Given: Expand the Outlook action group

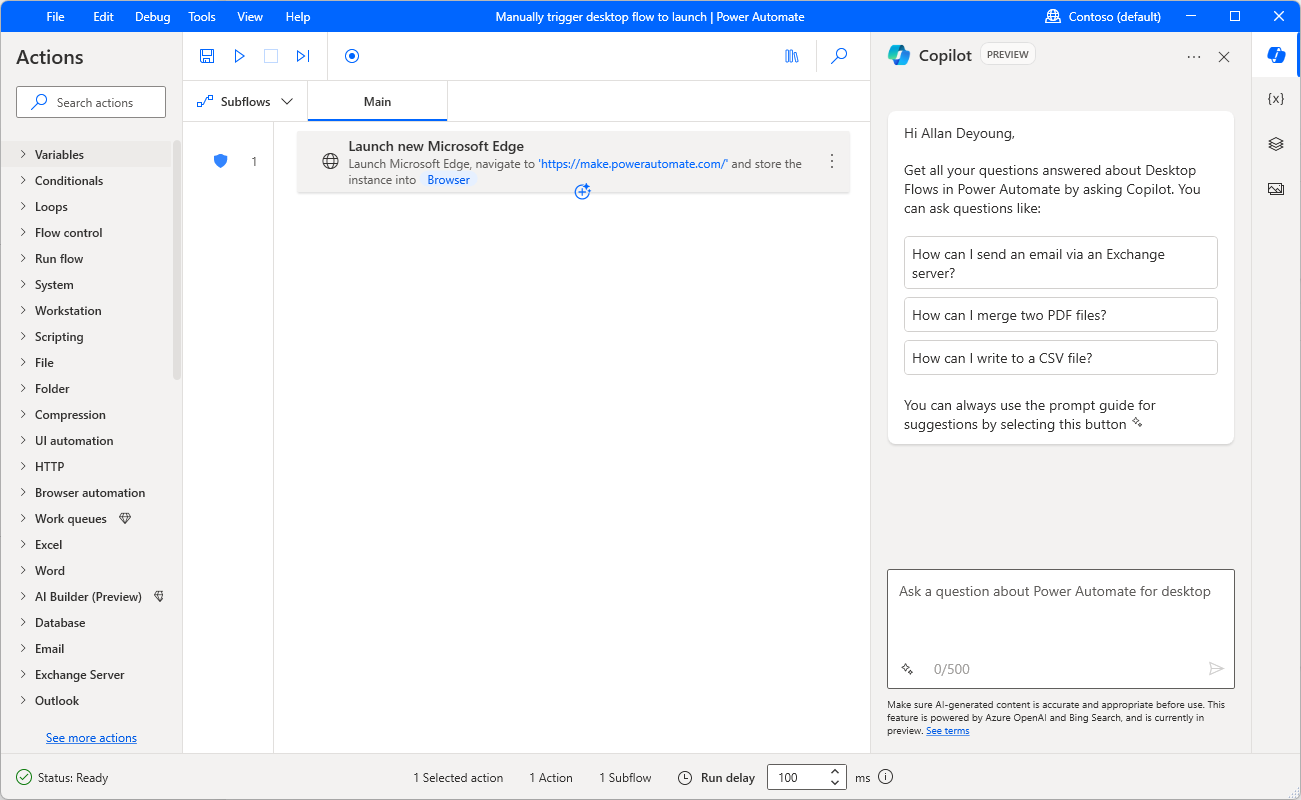Looking at the screenshot, I should (23, 700).
